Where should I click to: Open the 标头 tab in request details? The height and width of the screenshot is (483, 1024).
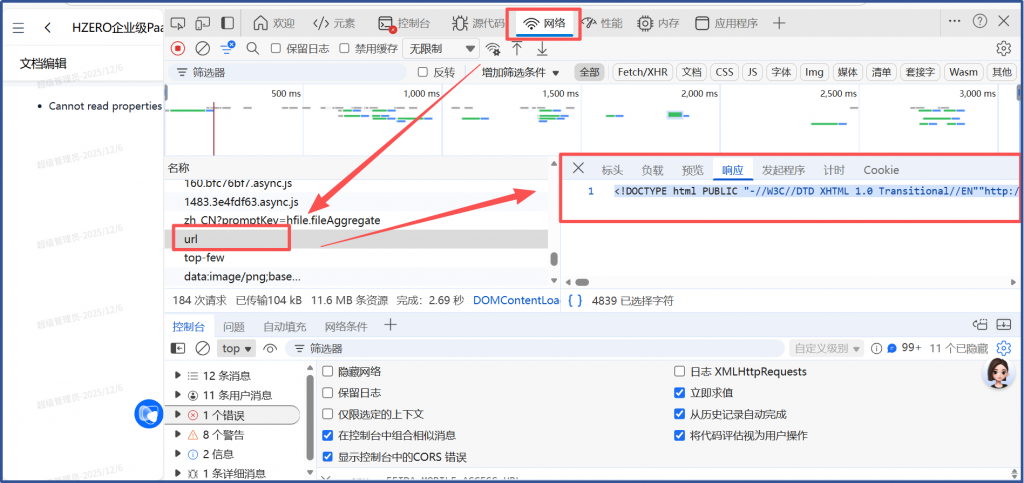[611, 170]
